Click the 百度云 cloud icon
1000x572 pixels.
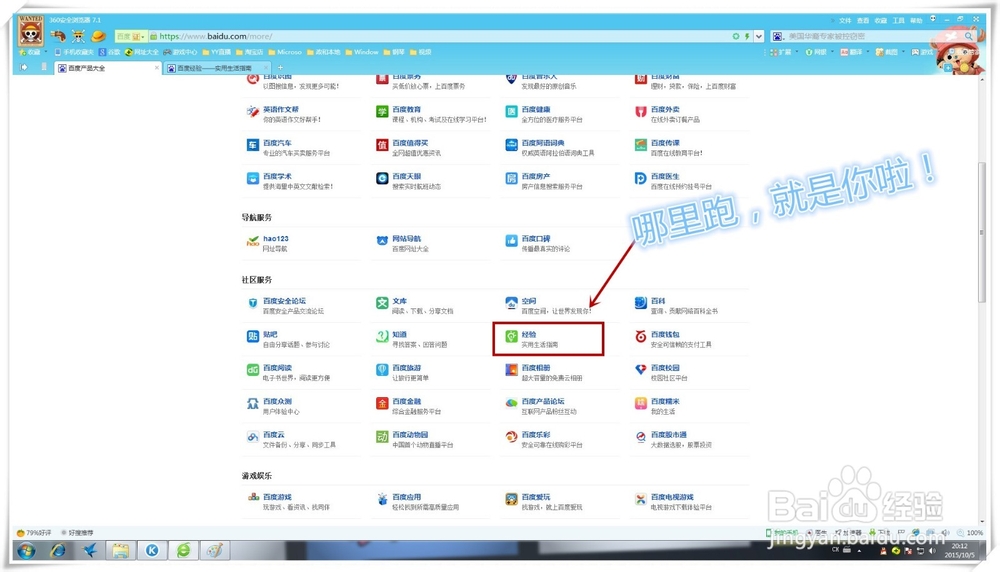[253, 437]
